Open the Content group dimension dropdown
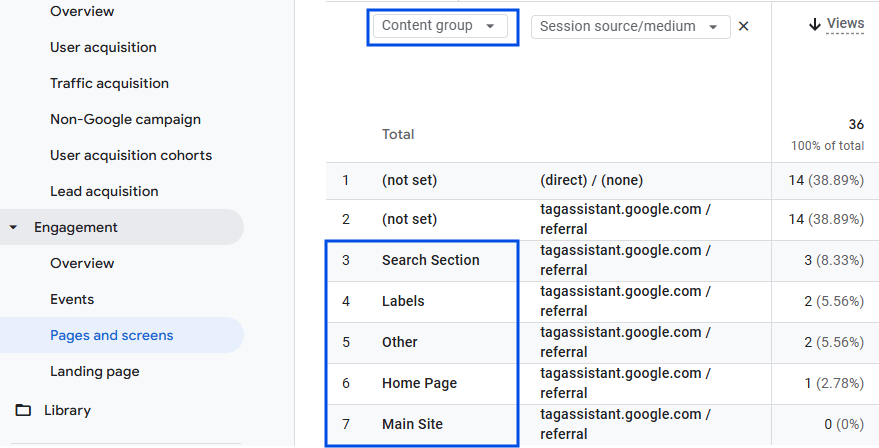This screenshot has height=448, width=879. (x=439, y=26)
